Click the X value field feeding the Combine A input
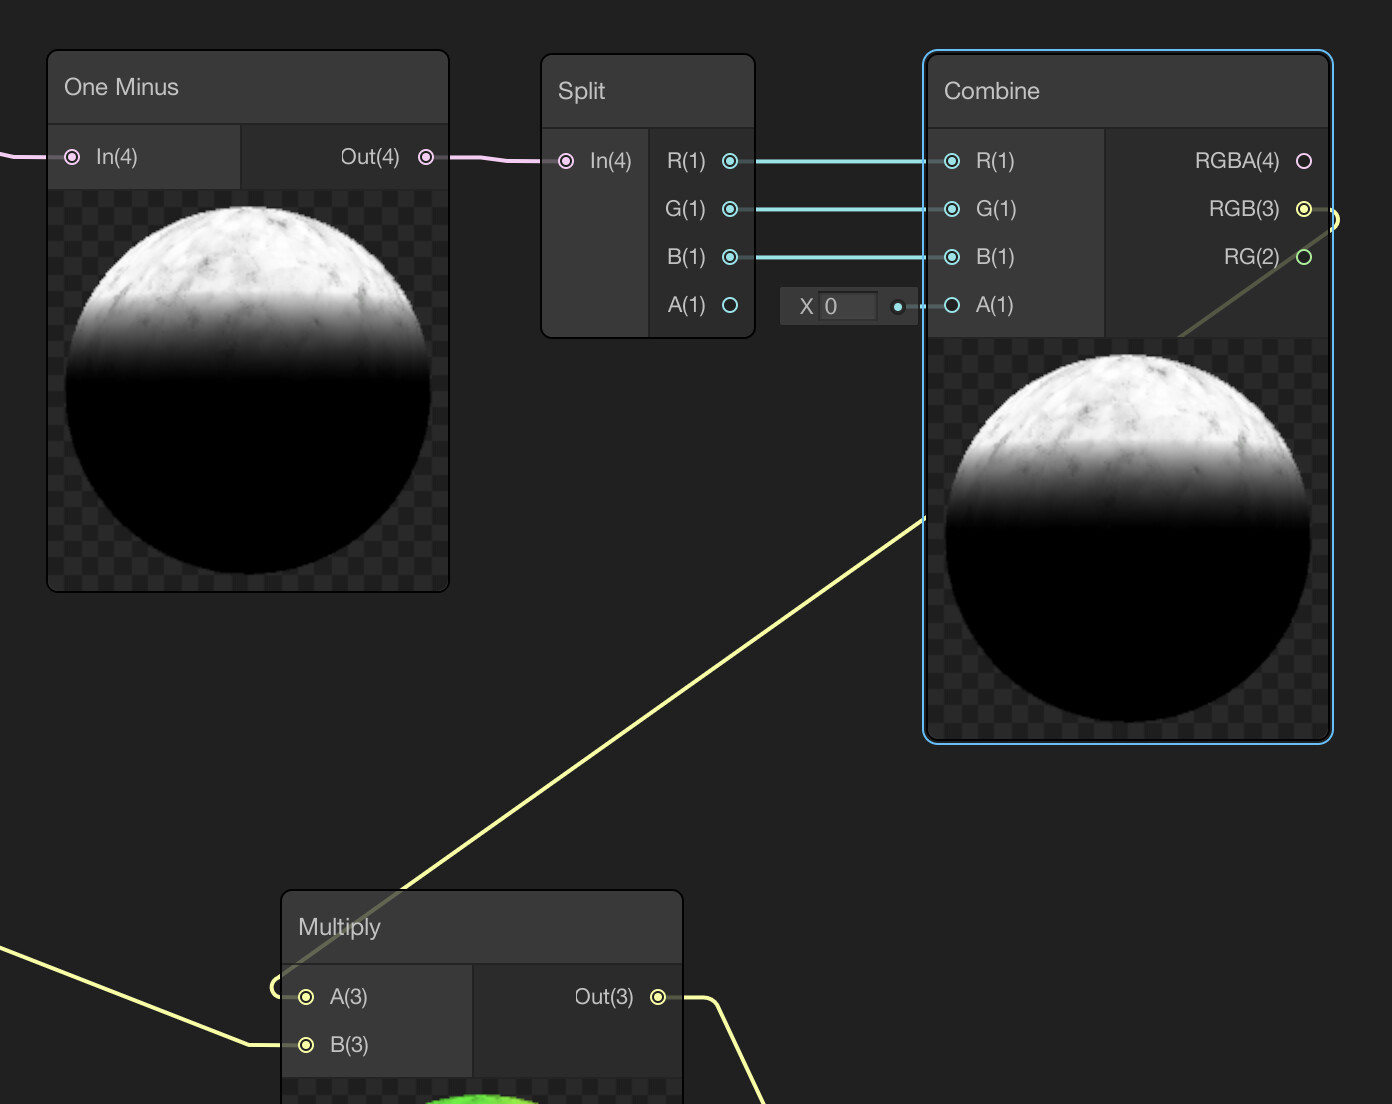 (849, 306)
